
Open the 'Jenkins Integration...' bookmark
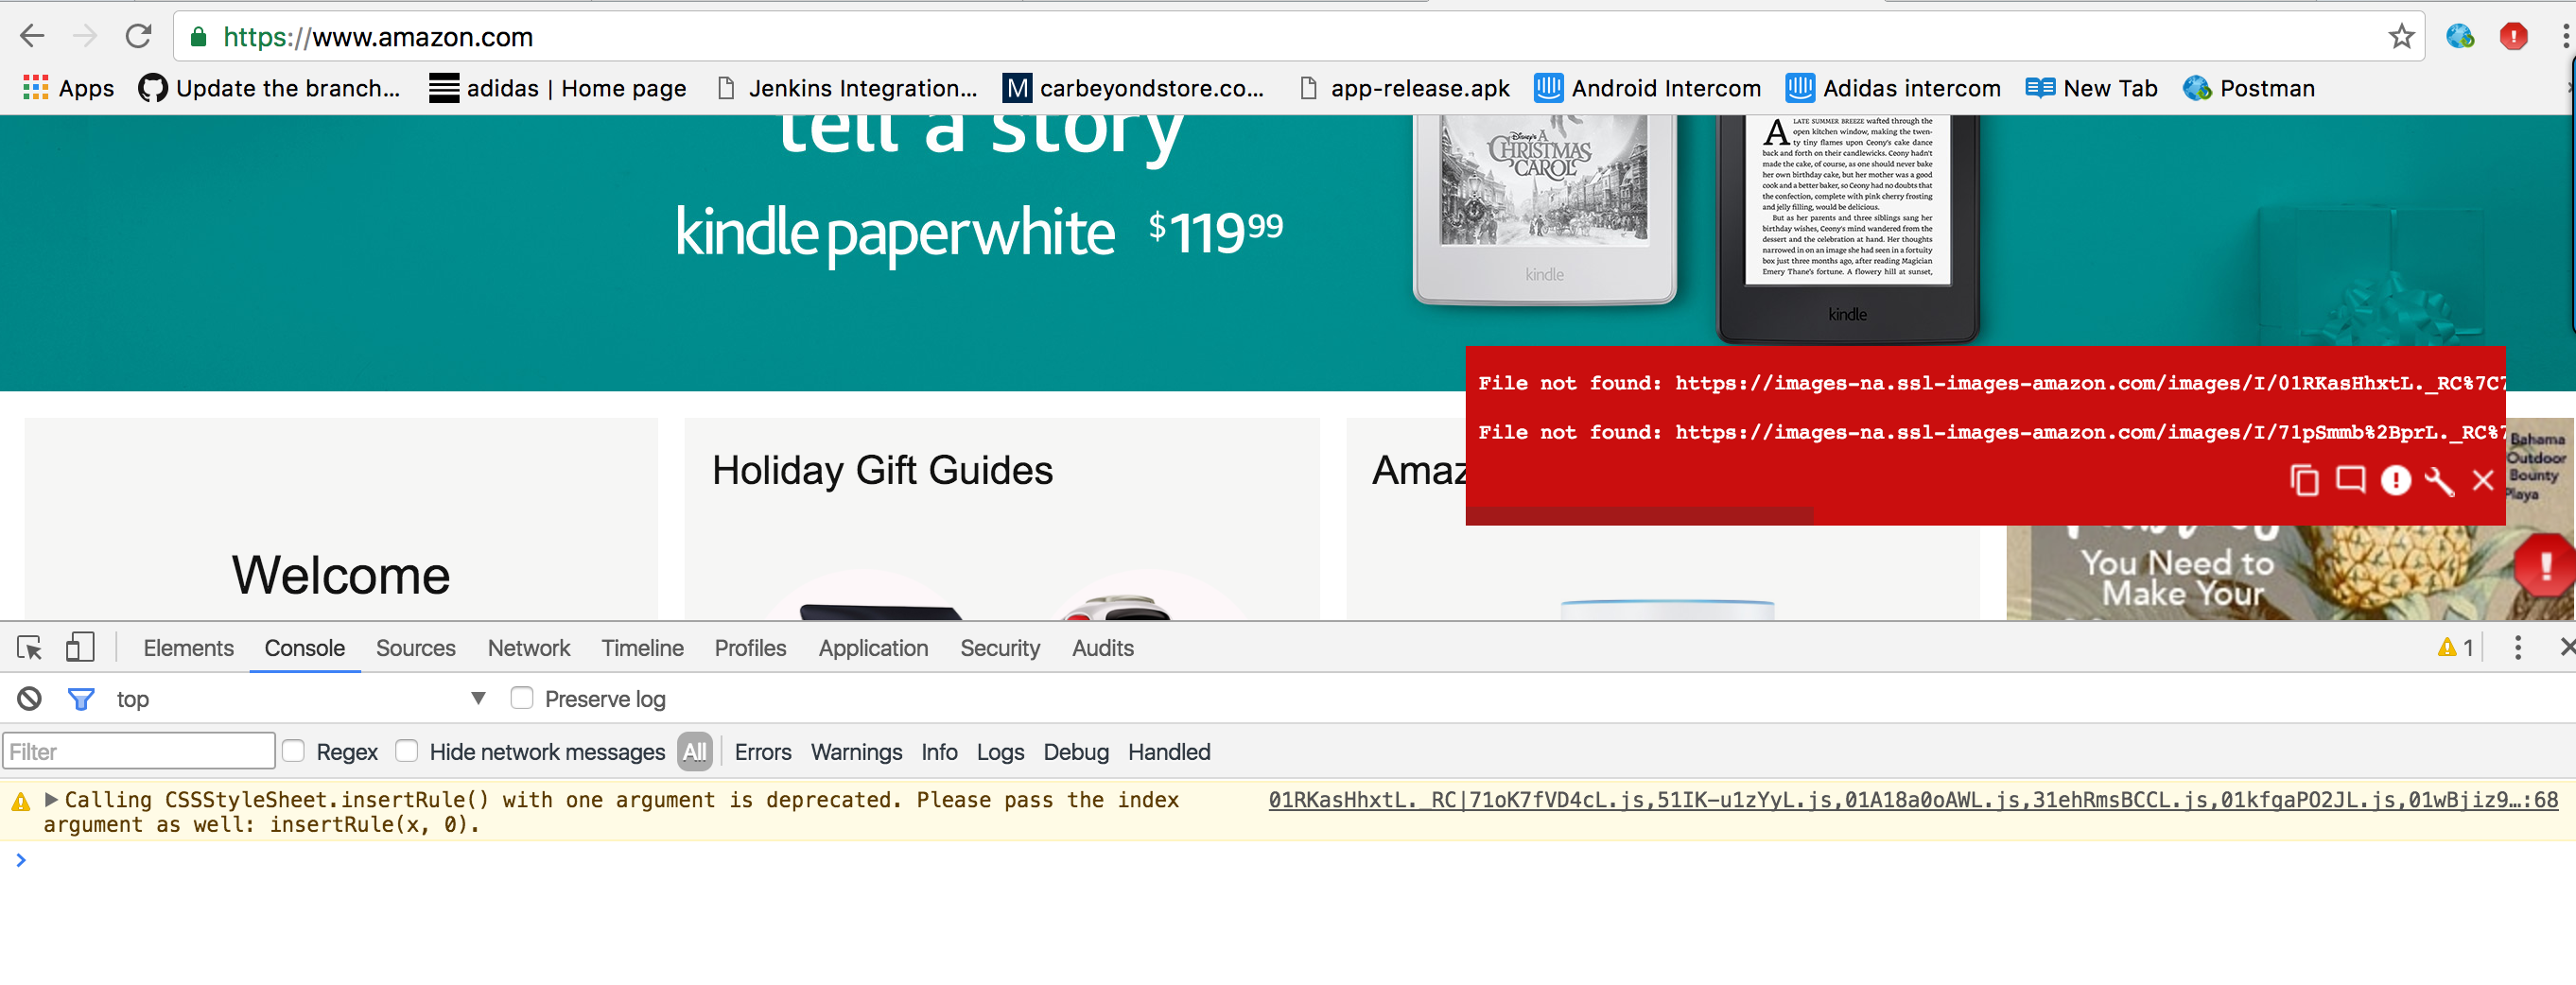(x=847, y=88)
